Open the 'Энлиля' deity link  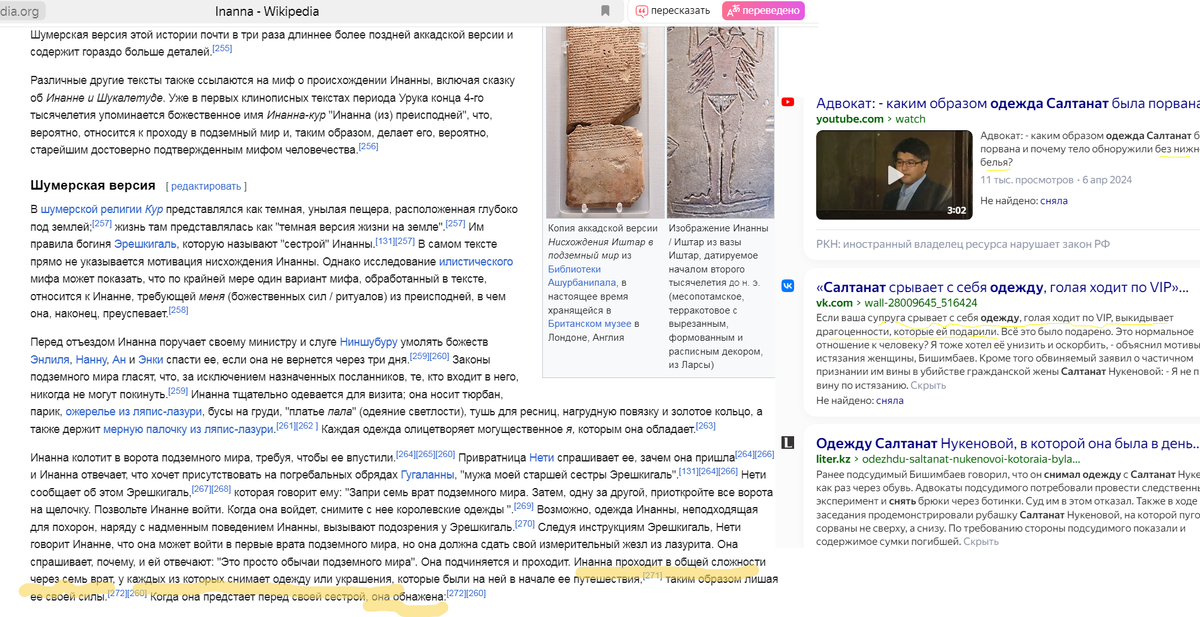coord(50,359)
